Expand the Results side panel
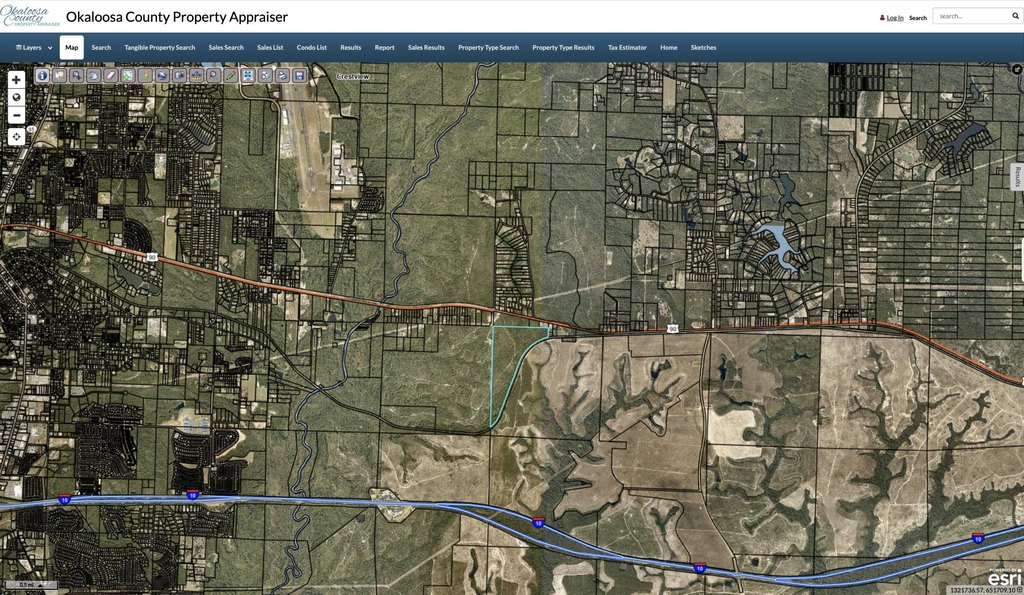Image resolution: width=1024 pixels, height=595 pixels. [x=1017, y=177]
